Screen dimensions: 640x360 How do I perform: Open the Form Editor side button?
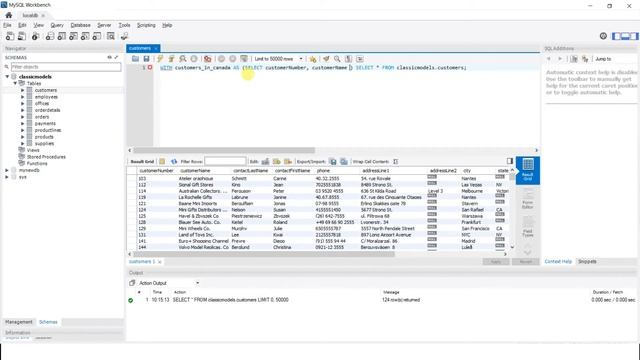tap(527, 199)
